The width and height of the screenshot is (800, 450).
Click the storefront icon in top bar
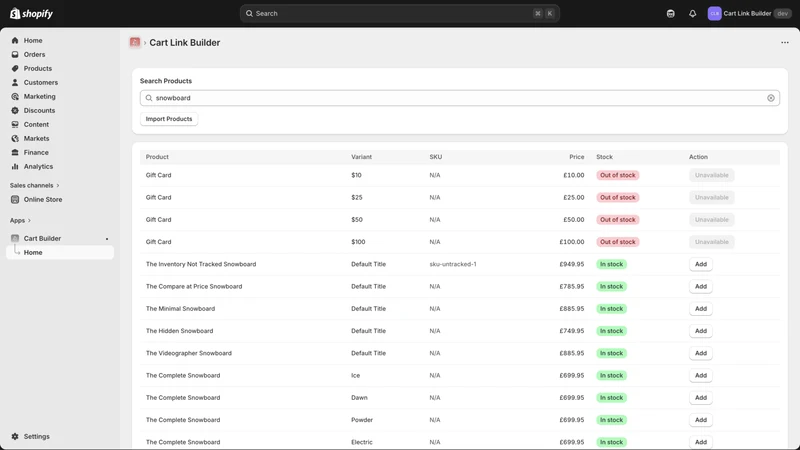click(x=670, y=14)
